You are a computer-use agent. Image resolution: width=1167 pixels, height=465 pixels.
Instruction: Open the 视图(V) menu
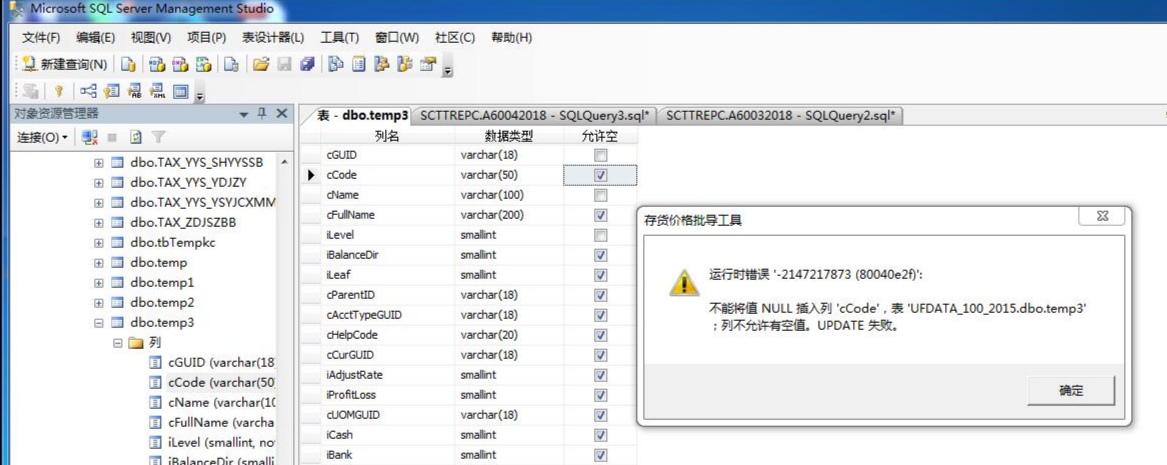(150, 37)
